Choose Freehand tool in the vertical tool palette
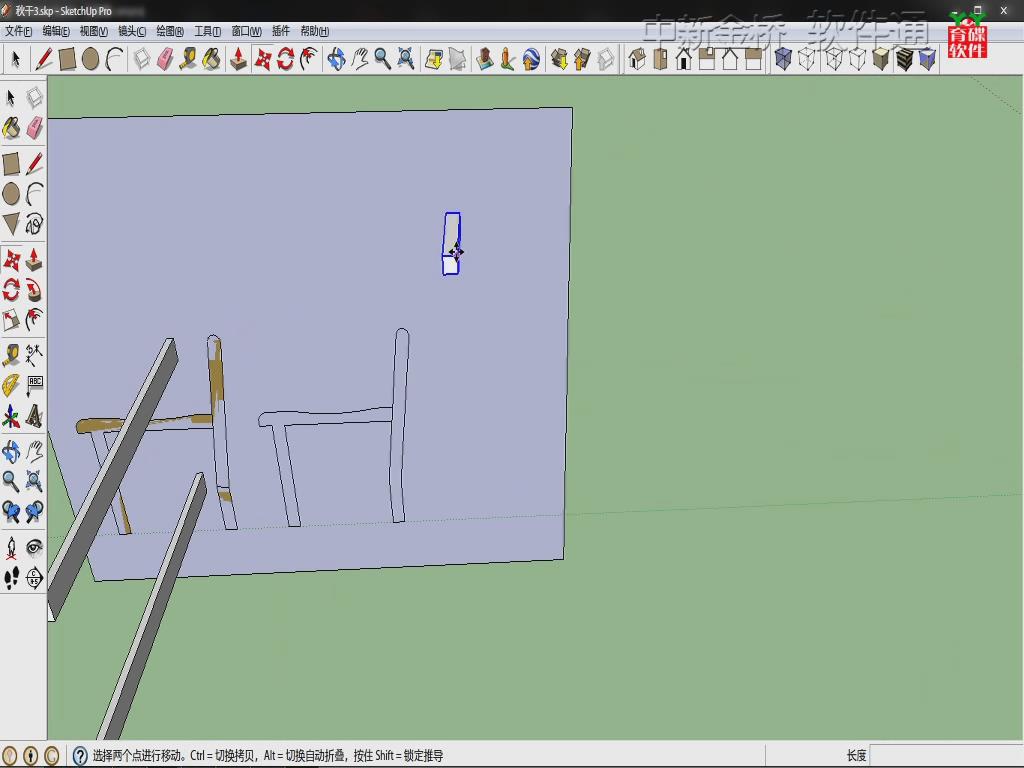Screen dimensions: 1024x768 click(34, 224)
